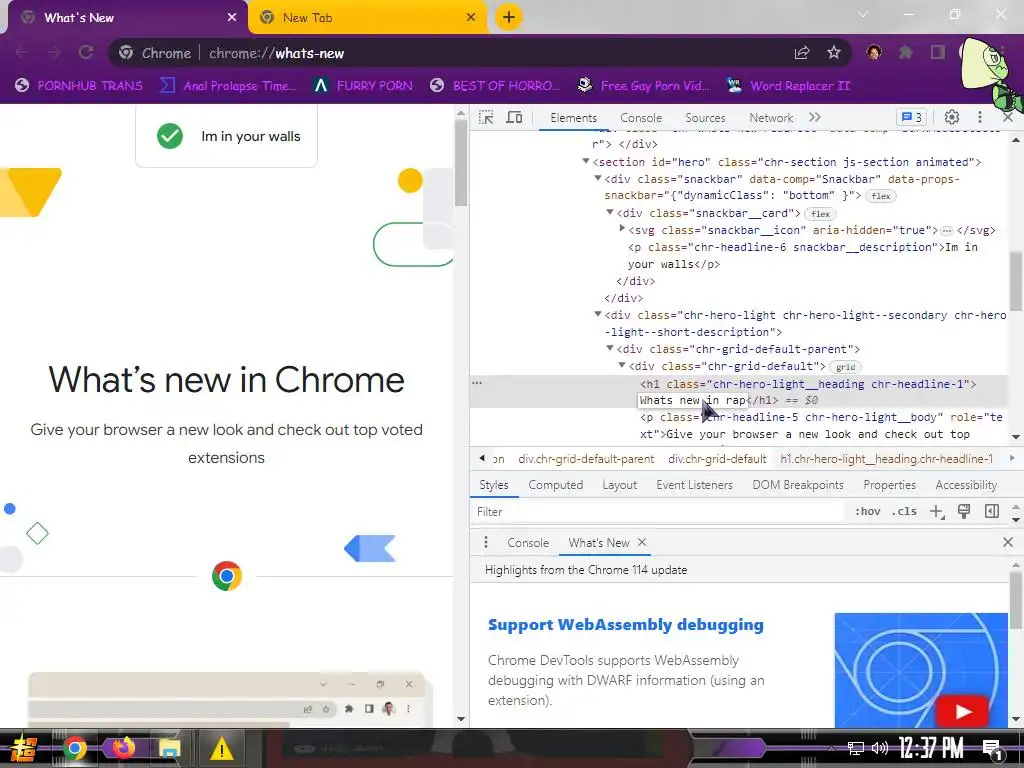The width and height of the screenshot is (1024, 768).
Task: Toggle the grid badge on chr-grid-default
Action: pos(845,367)
